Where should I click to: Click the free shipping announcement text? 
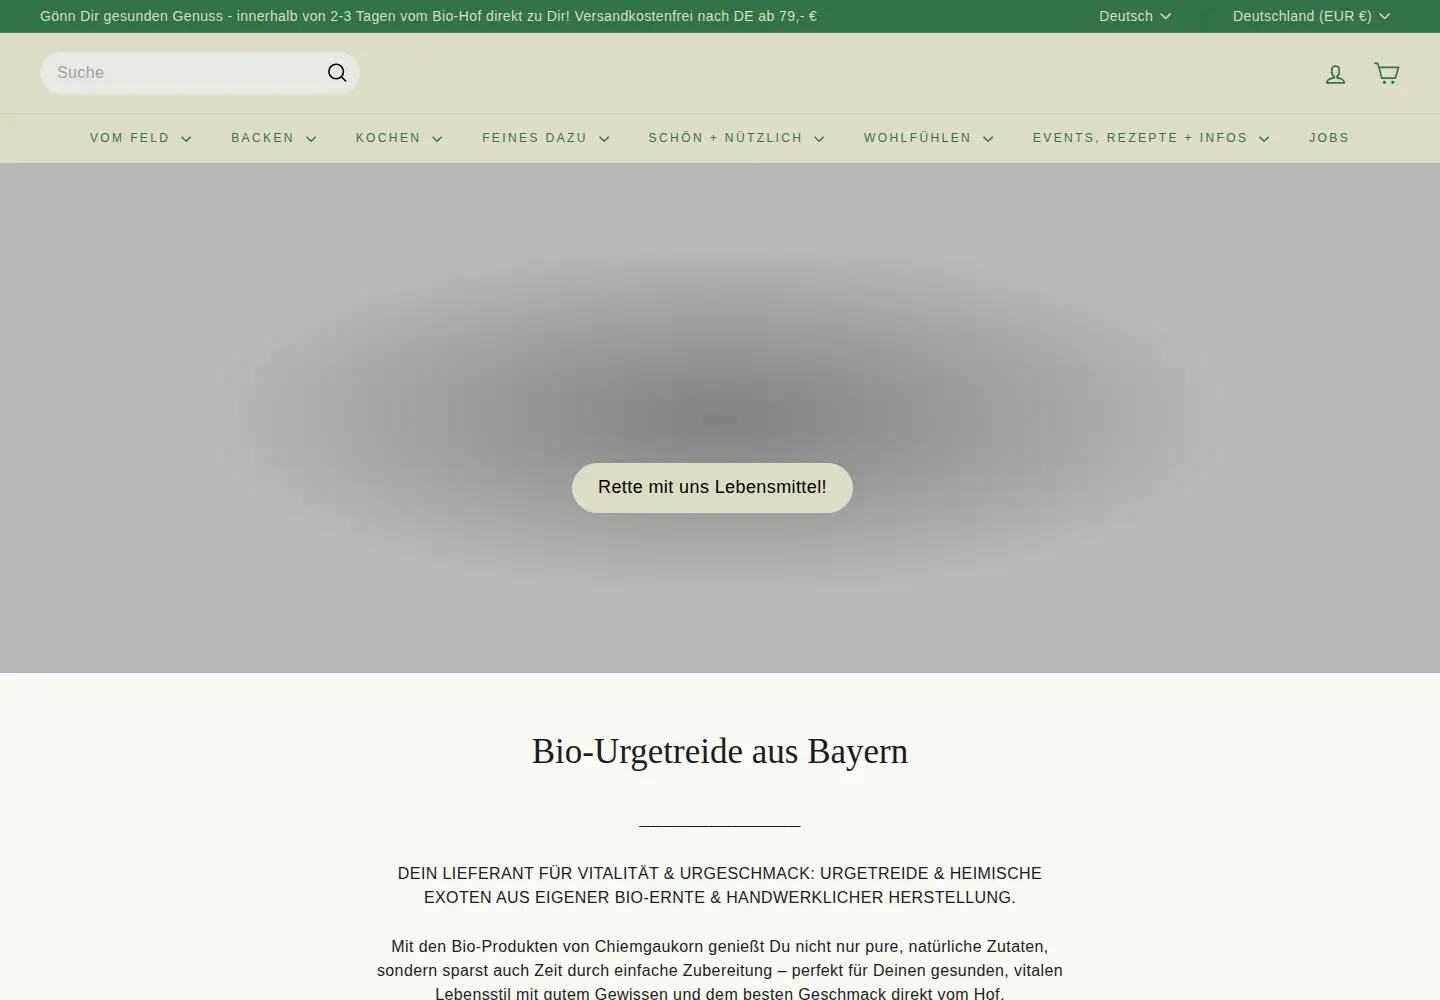tap(428, 16)
